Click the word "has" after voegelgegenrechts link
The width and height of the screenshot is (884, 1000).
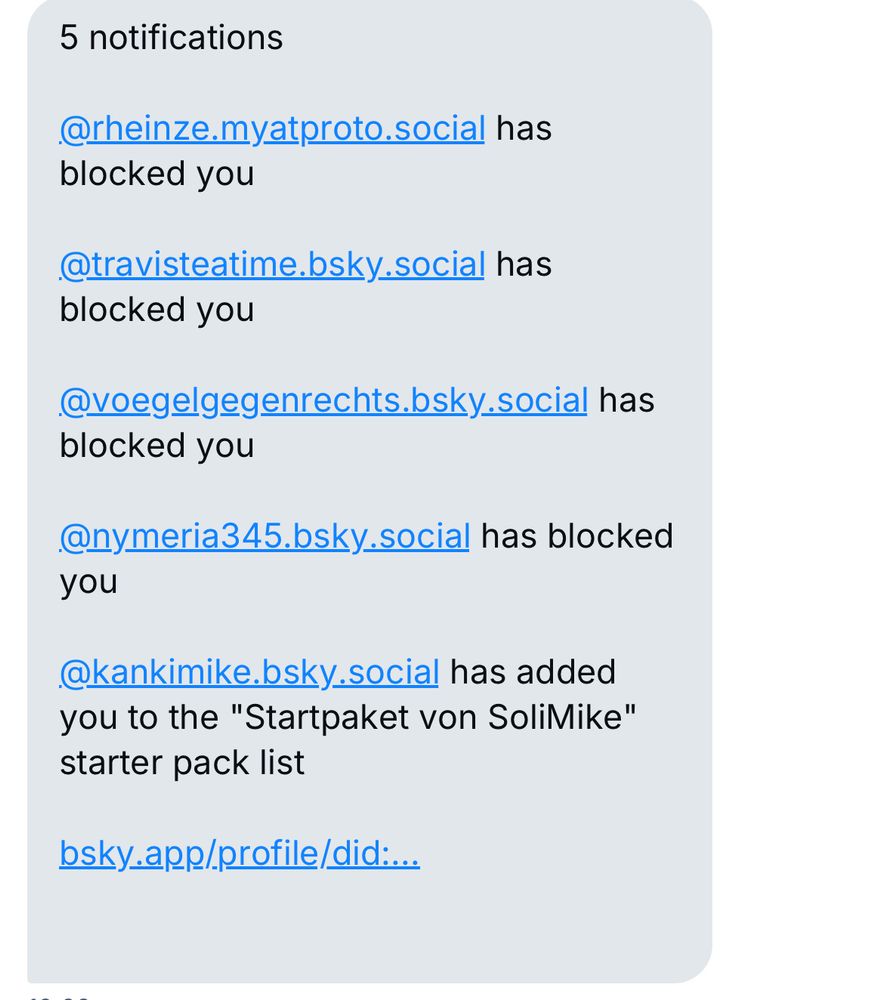[626, 400]
